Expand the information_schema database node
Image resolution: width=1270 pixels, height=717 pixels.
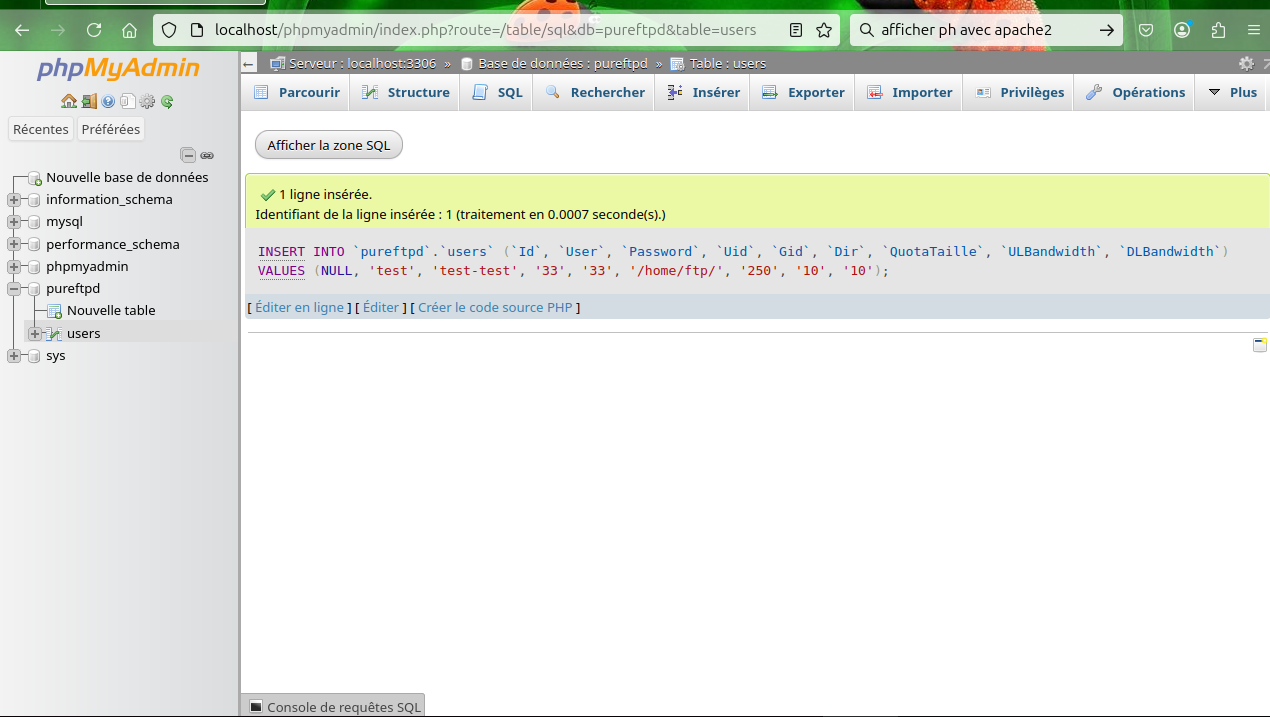[x=14, y=200]
